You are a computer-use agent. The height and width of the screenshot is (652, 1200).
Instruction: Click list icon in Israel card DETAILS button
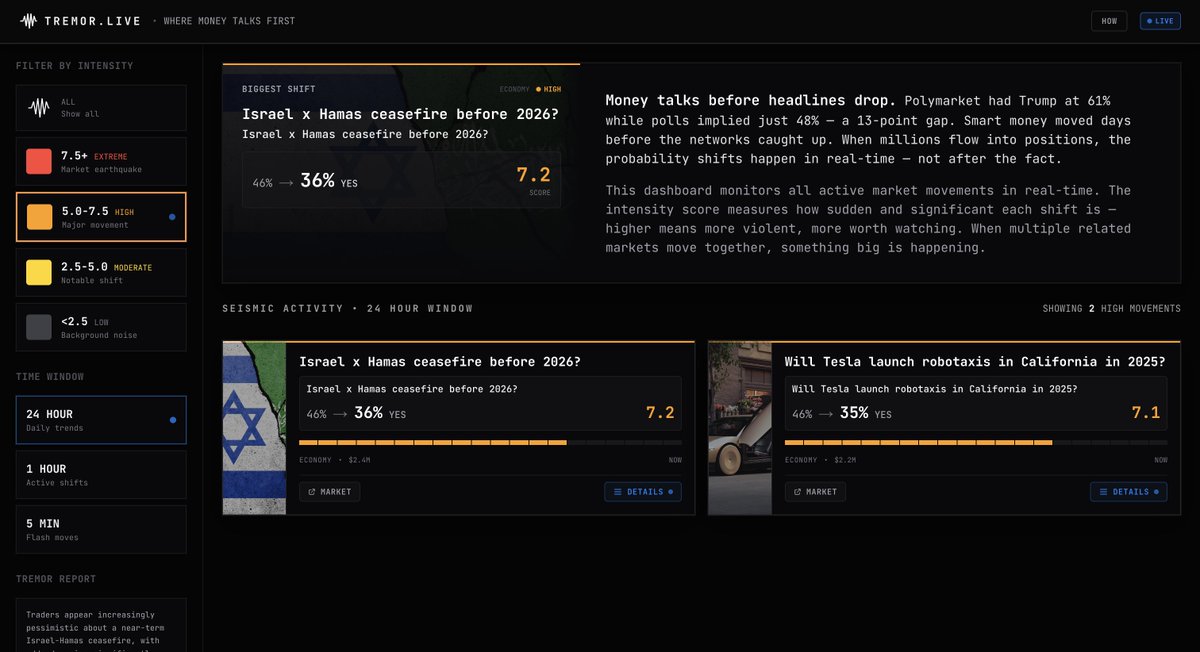point(617,492)
